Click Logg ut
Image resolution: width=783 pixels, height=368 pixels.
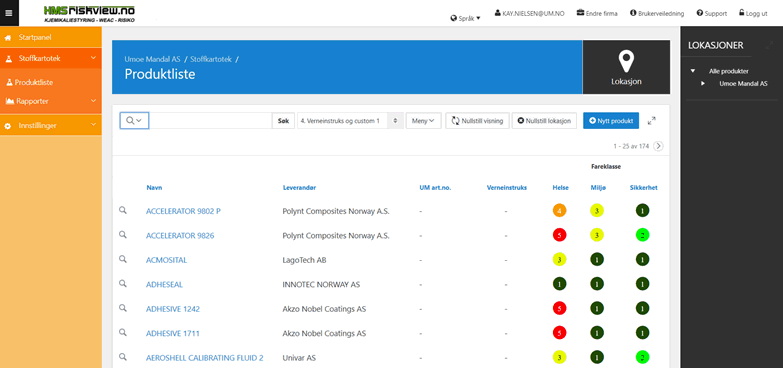click(x=753, y=13)
